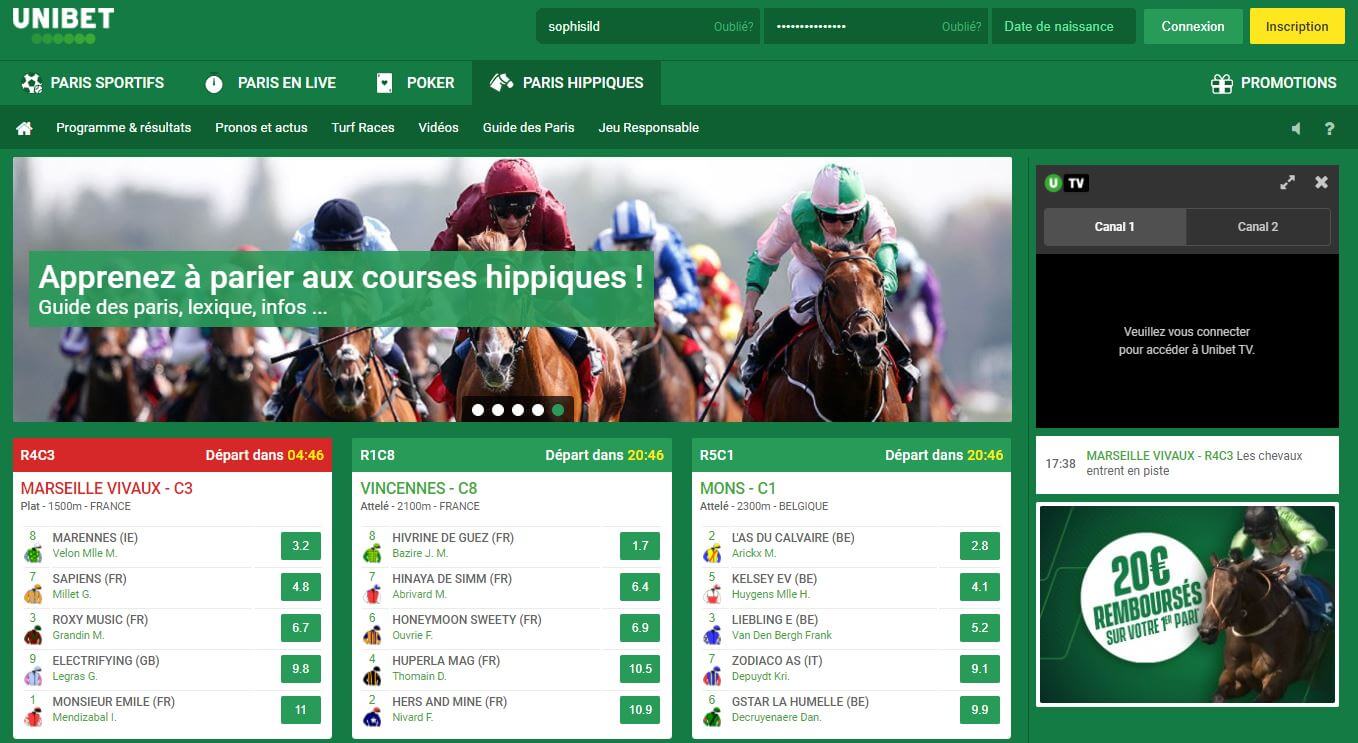Click the jockey silks icon for Hivrine de Guez
Screen dimensions: 1358x743
[373, 553]
